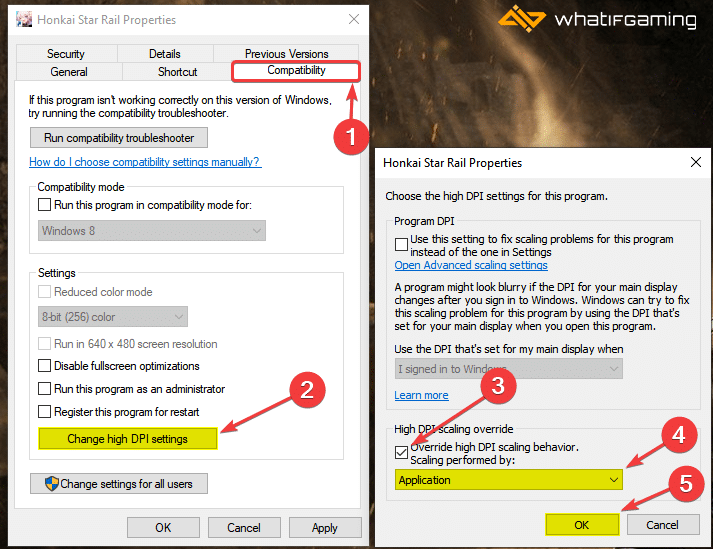Open Advanced scaling settings link
The width and height of the screenshot is (713, 549).
pos(471,265)
